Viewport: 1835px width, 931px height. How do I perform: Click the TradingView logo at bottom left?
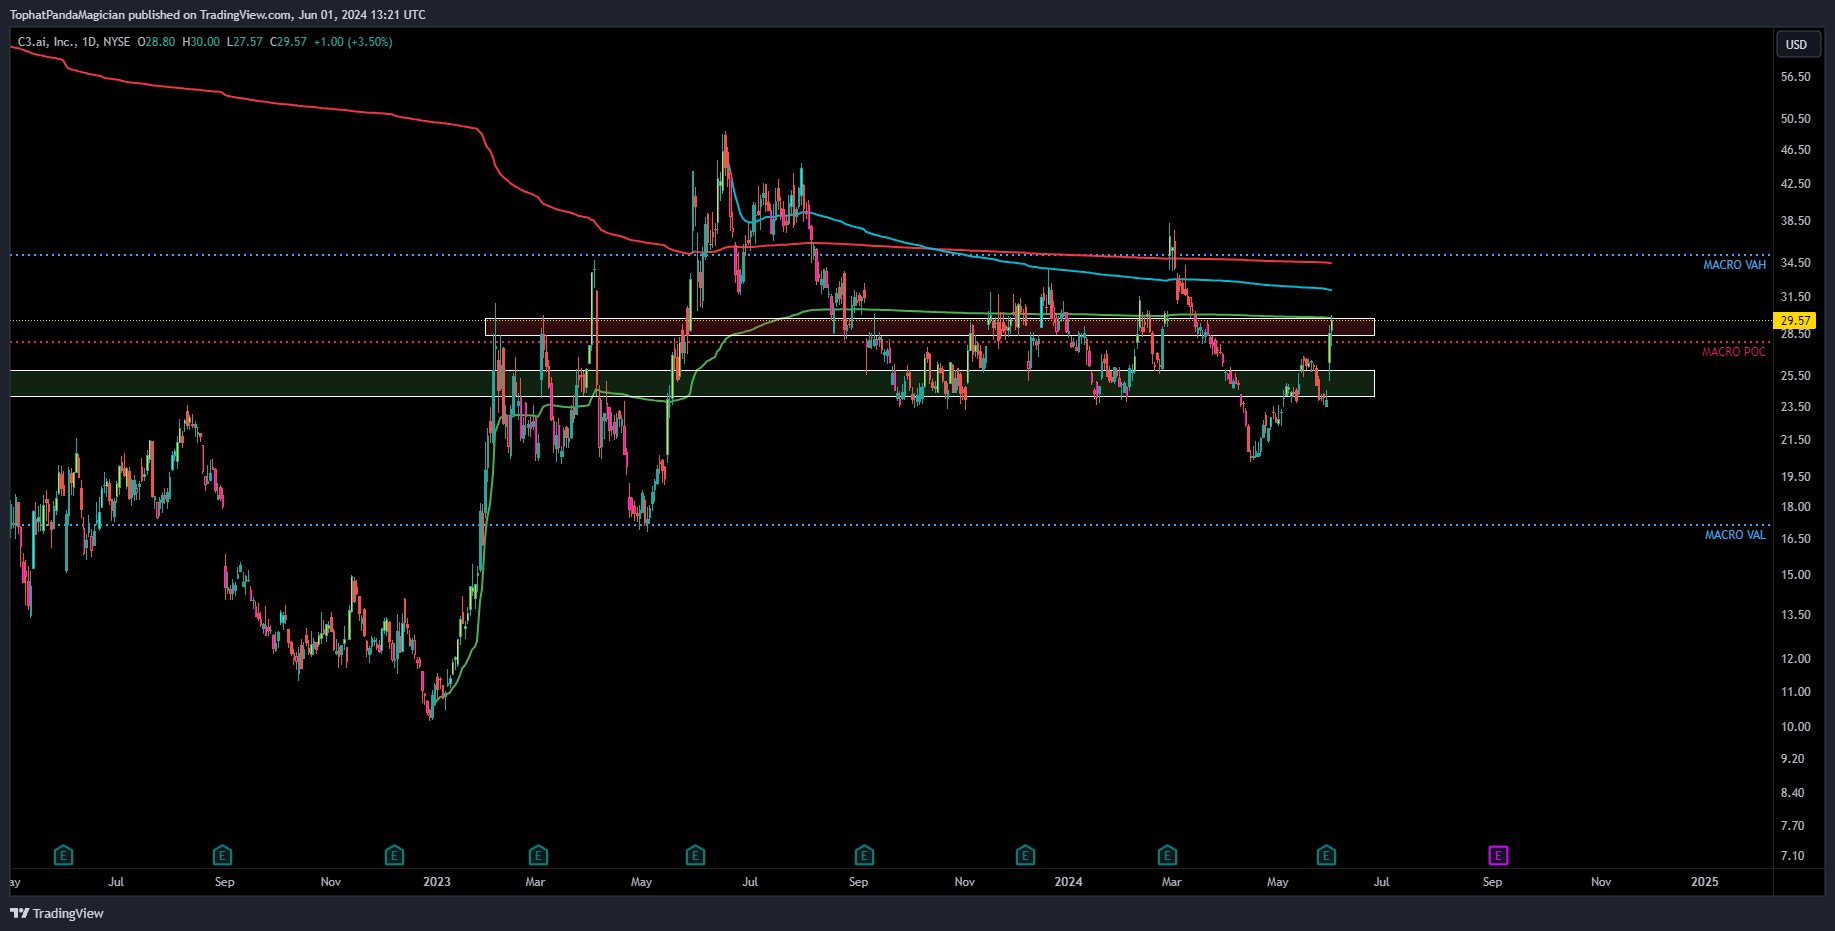[57, 913]
